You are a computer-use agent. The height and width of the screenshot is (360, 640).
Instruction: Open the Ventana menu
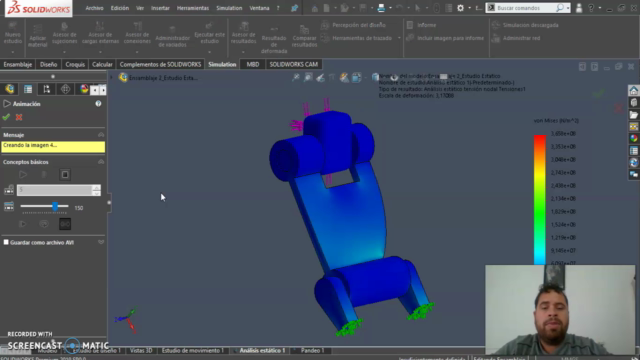coord(259,8)
